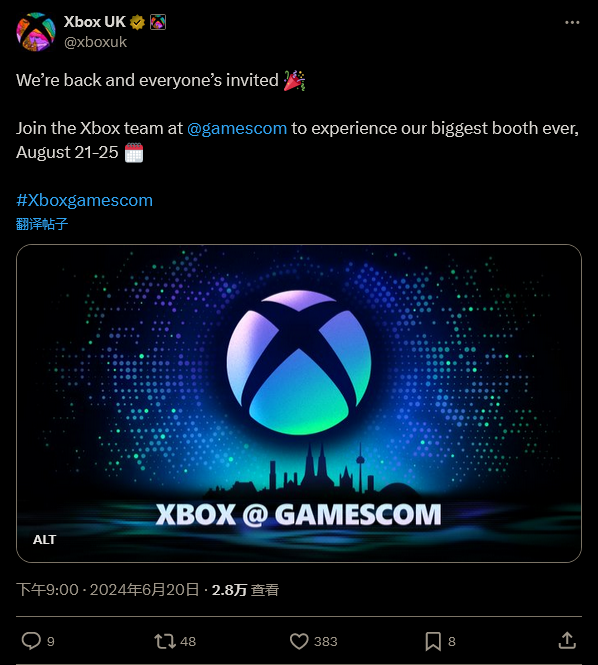Image resolution: width=598 pixels, height=665 pixels.
Task: Open the @gamescom mention link
Action: click(x=237, y=128)
